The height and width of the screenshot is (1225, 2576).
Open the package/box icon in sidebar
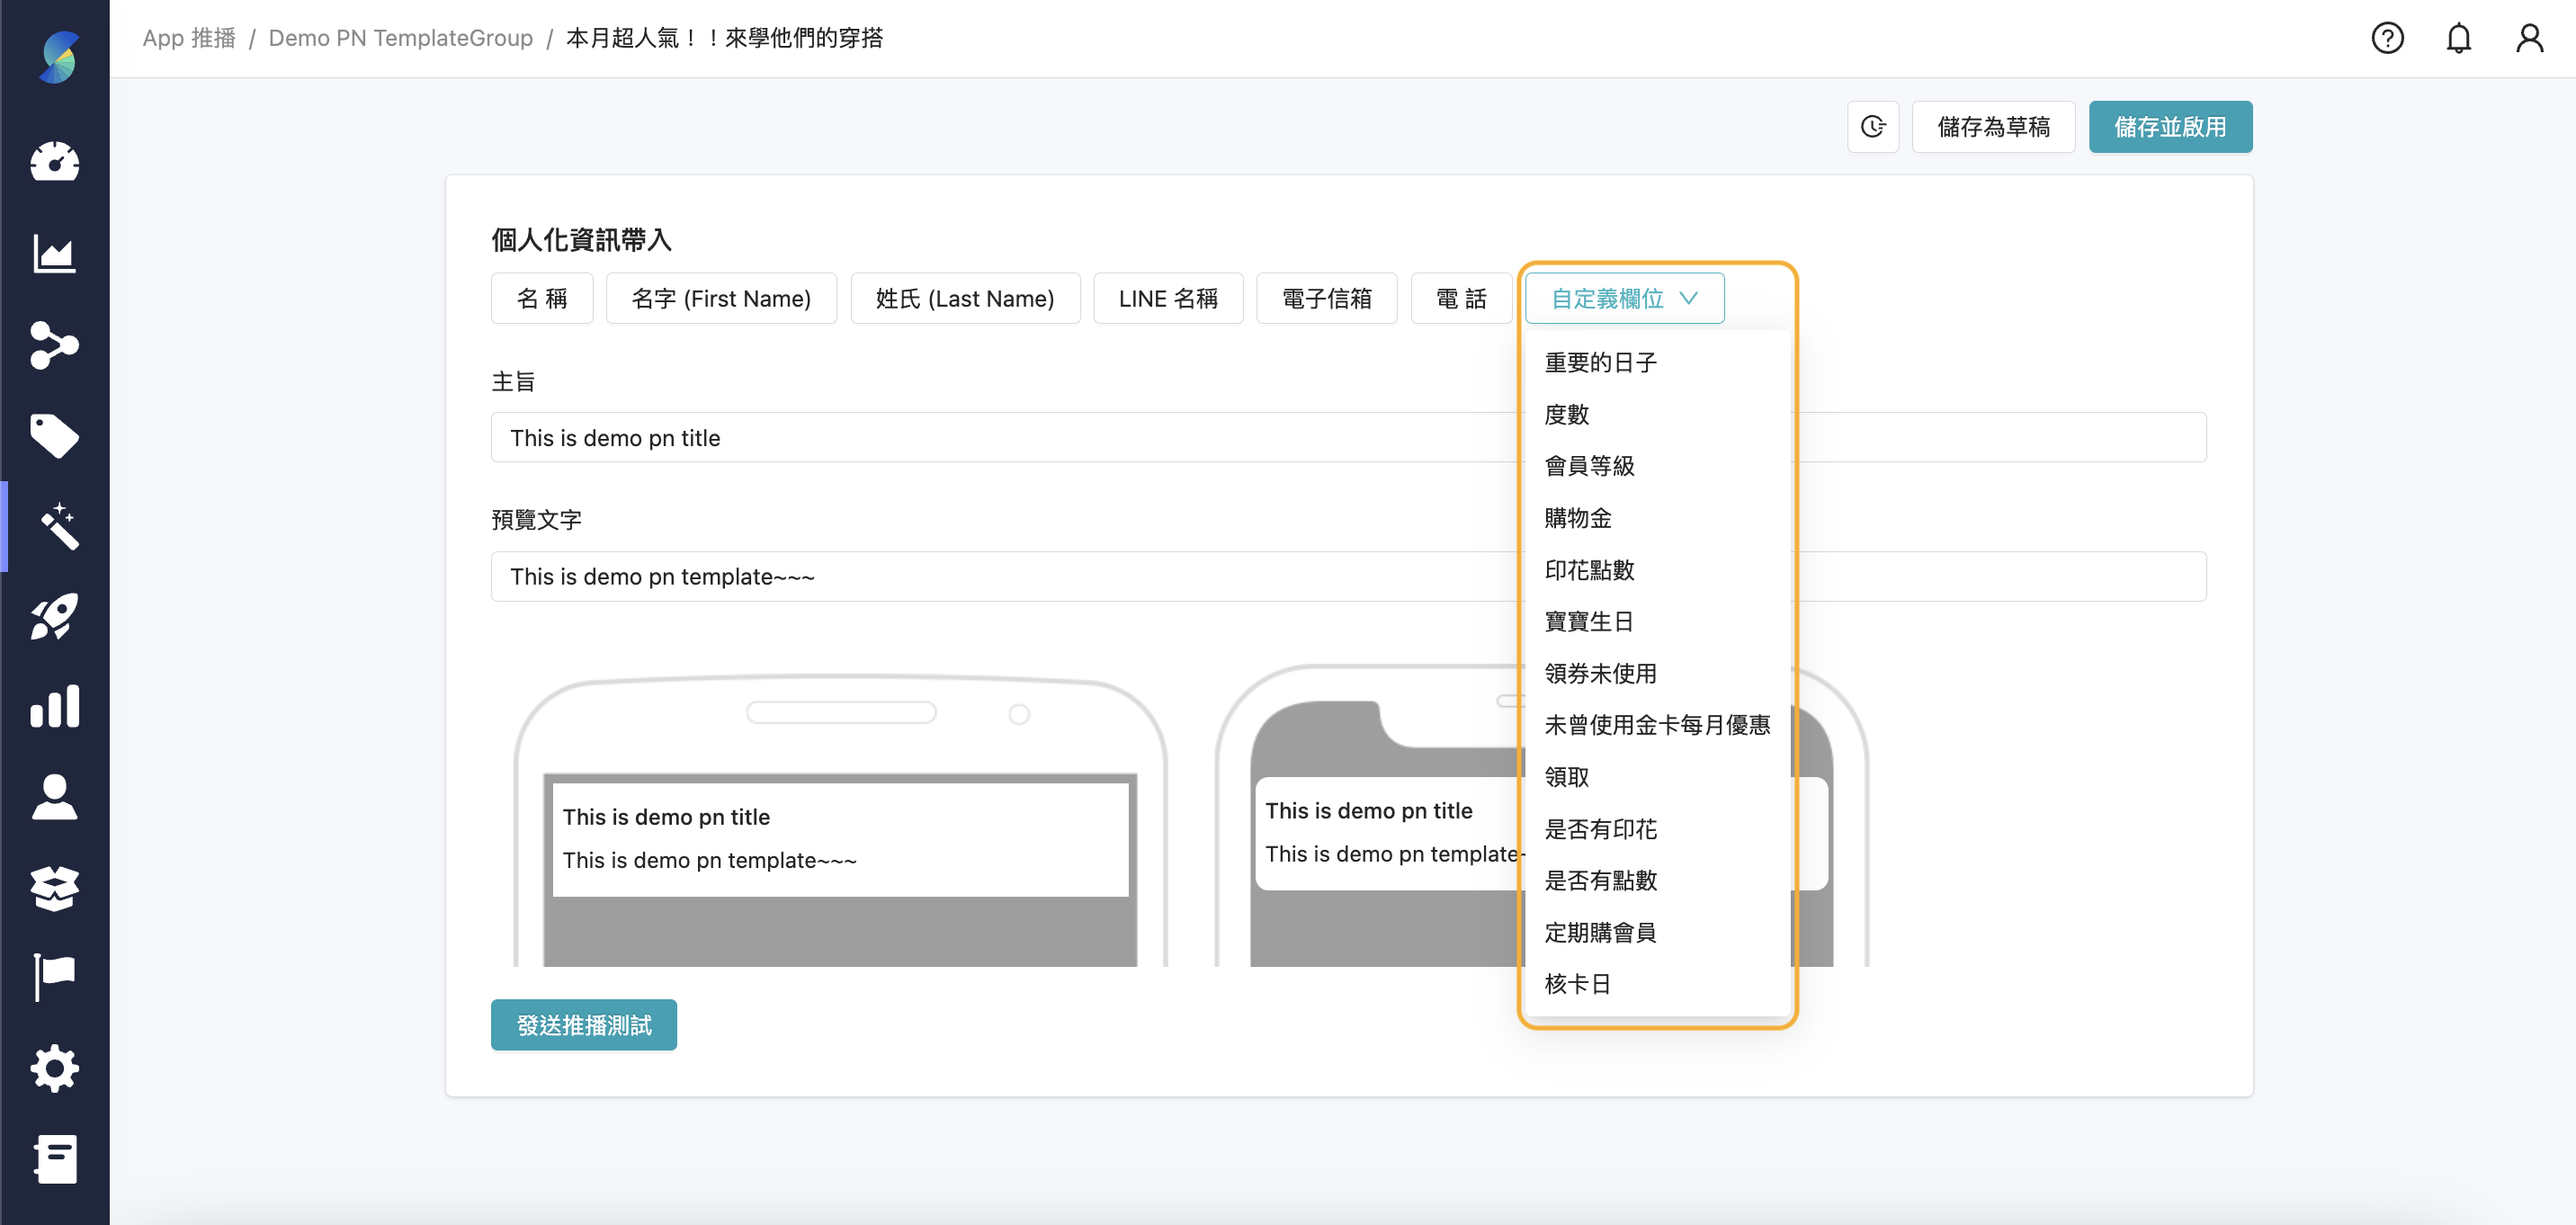point(55,887)
